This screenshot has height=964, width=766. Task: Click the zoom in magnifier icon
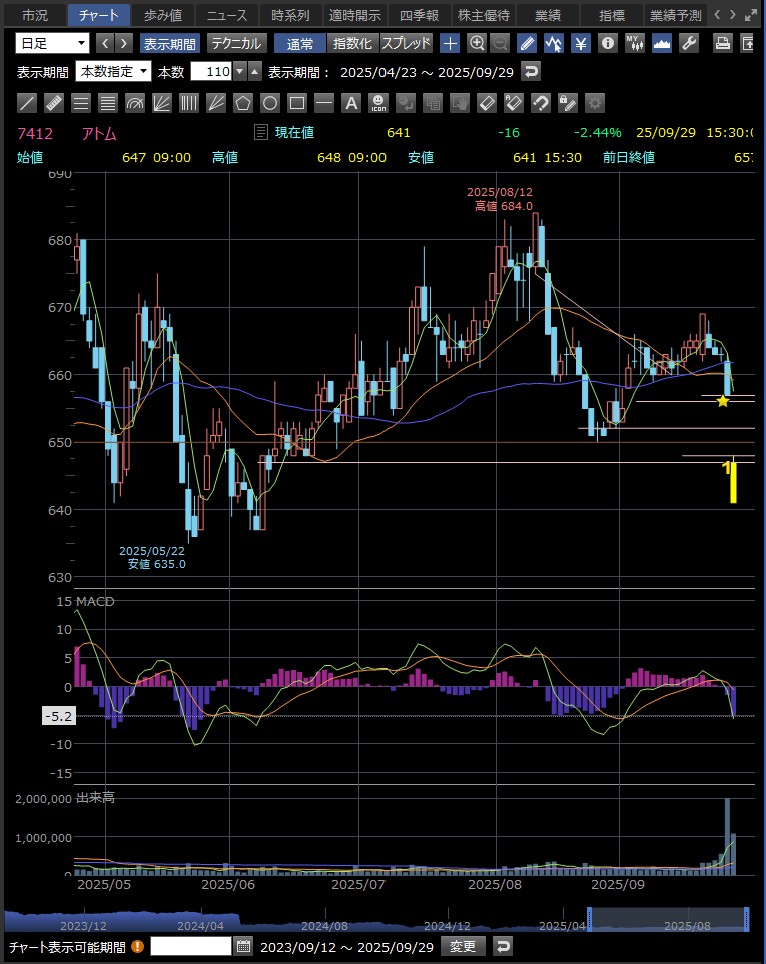pyautogui.click(x=477, y=43)
